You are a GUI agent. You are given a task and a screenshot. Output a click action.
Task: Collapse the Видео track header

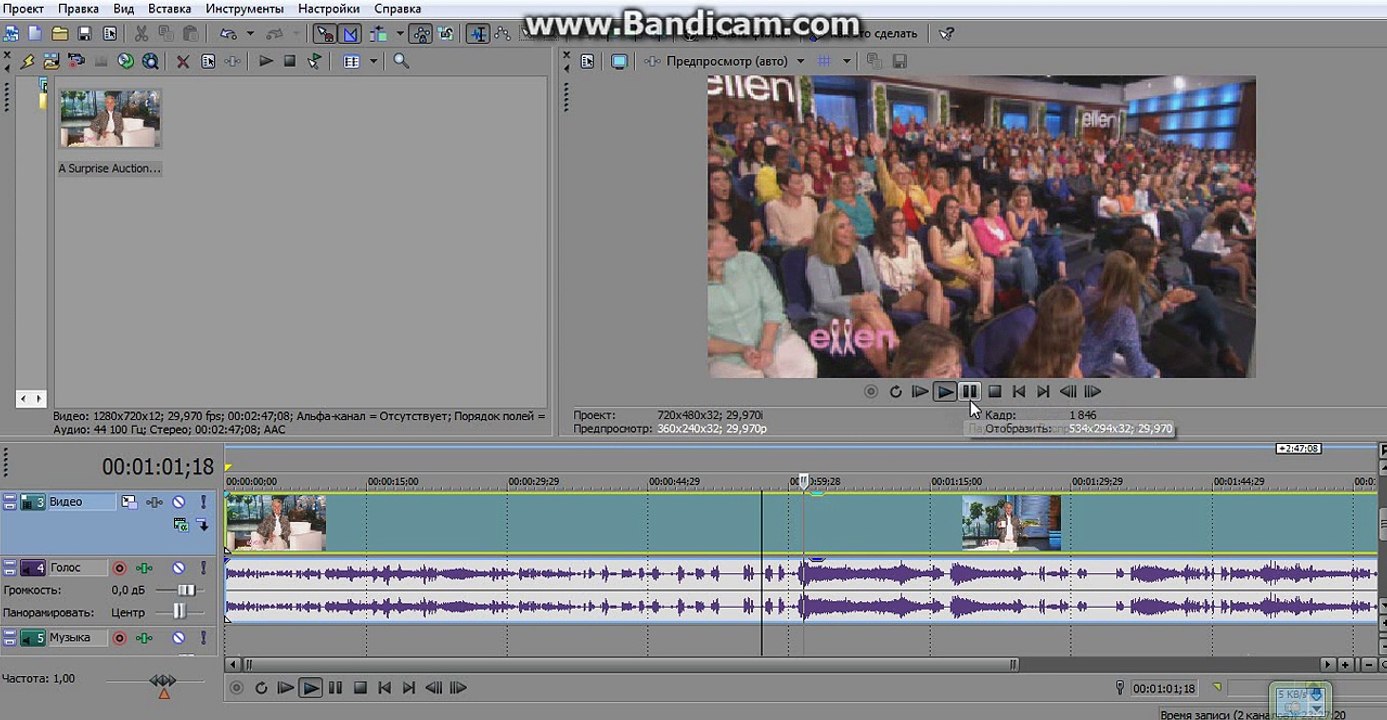10,502
